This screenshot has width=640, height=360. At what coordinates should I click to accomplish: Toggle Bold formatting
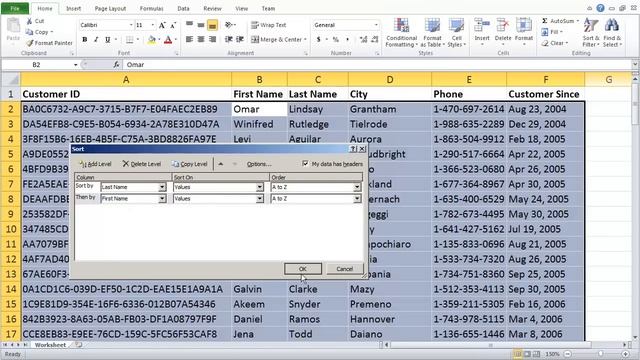click(84, 40)
